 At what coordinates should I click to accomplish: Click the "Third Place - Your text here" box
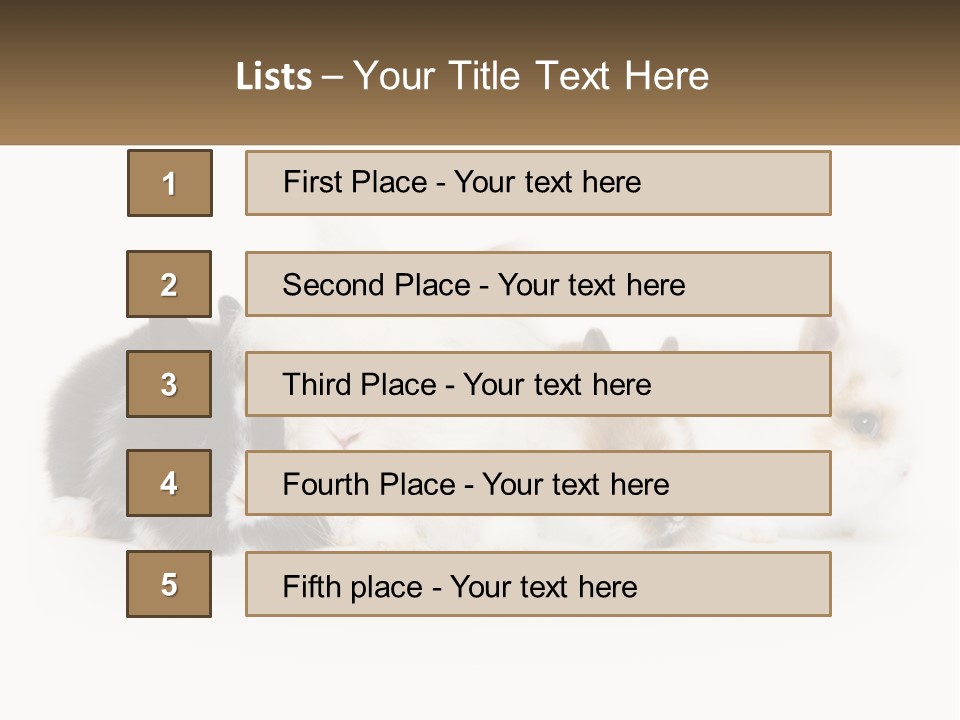tap(538, 384)
